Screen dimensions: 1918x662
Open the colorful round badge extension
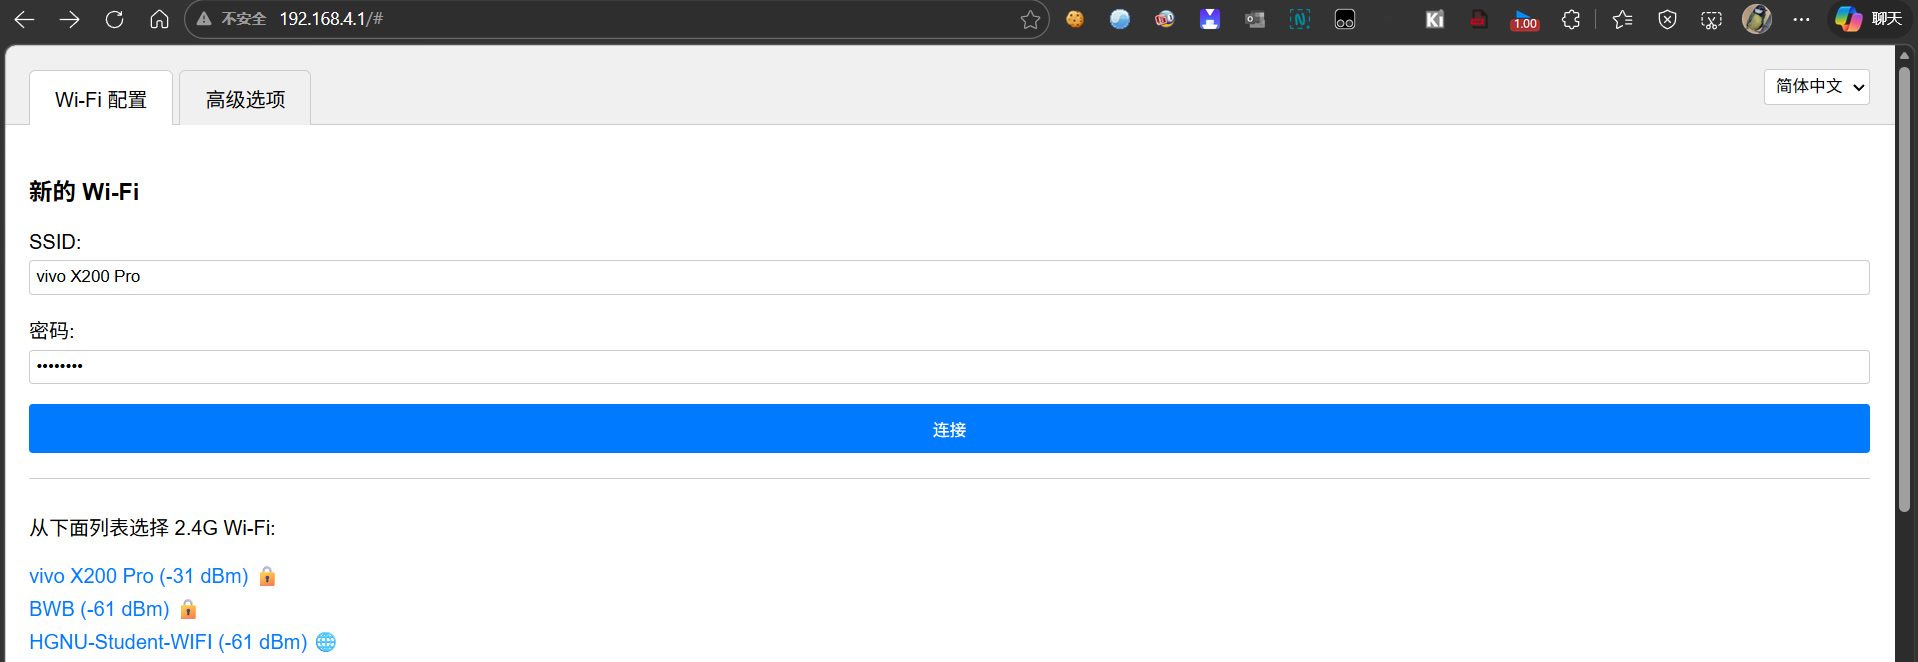(1165, 19)
